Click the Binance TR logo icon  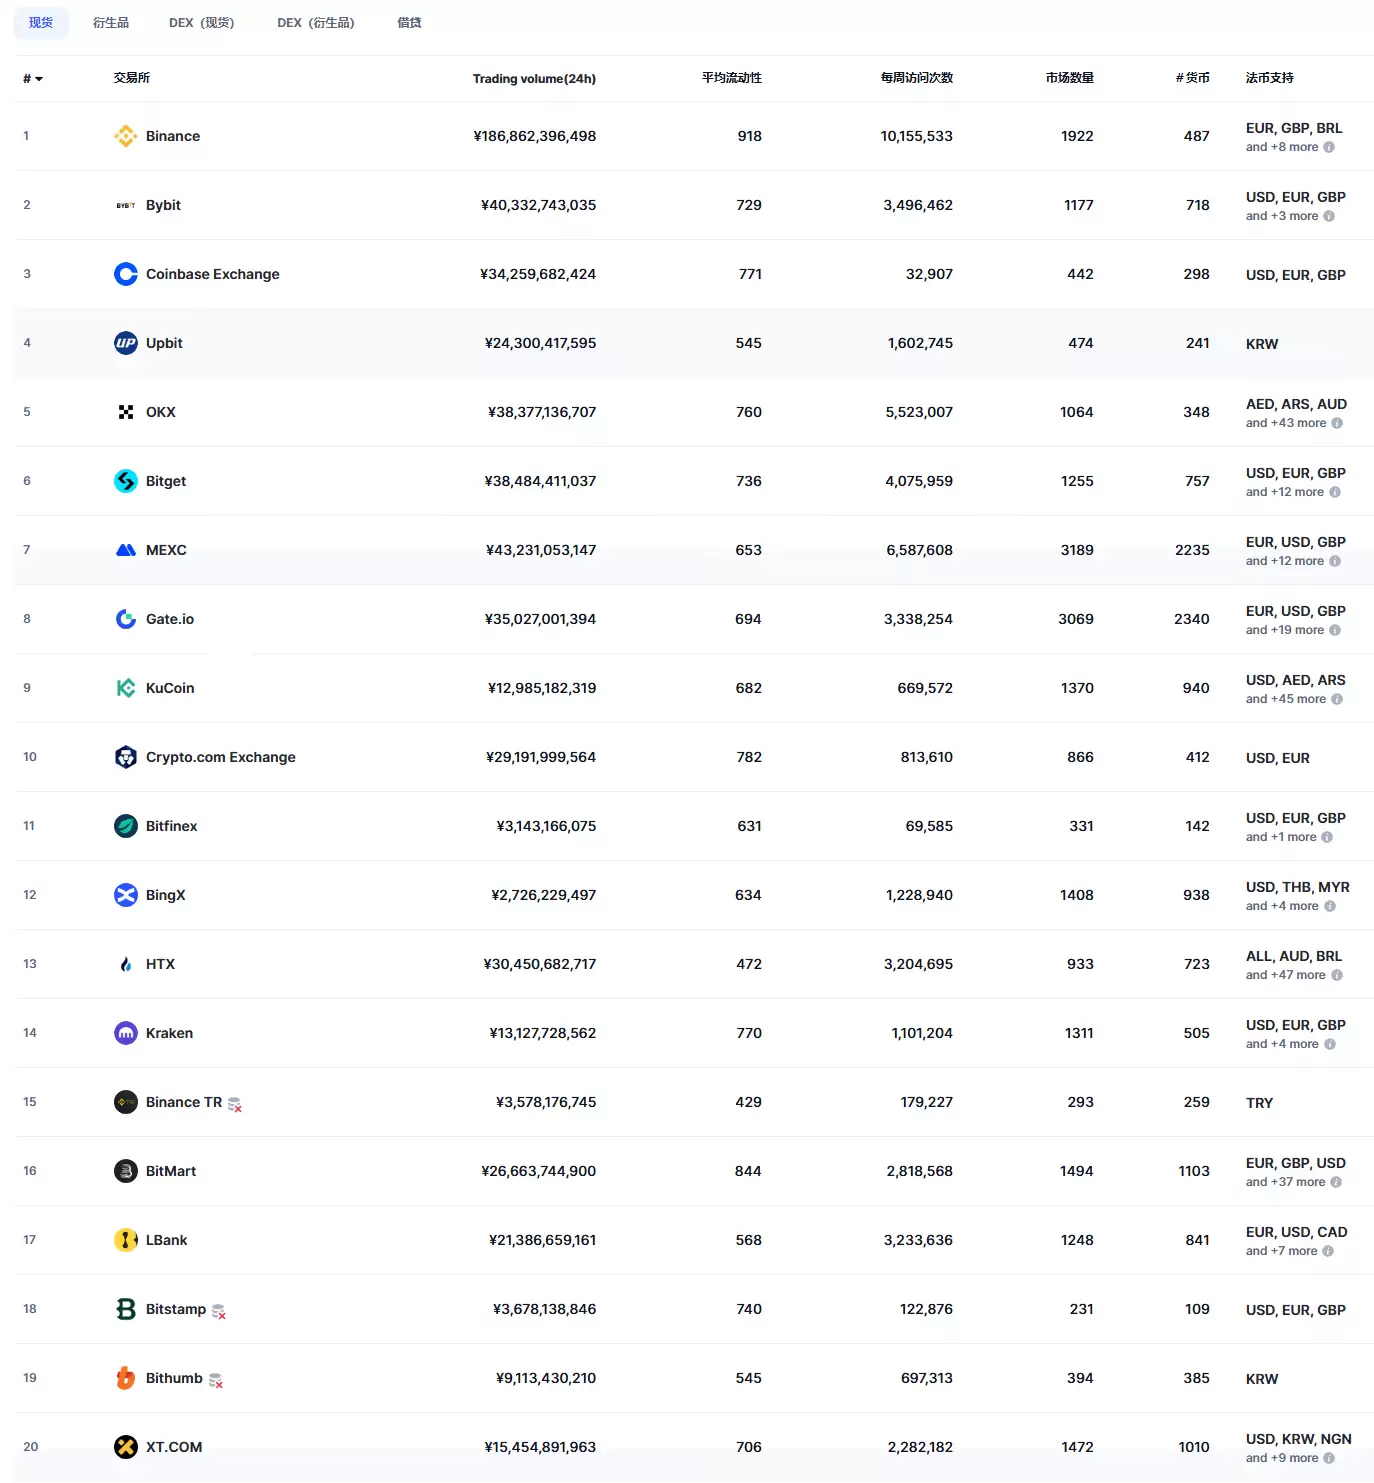coord(126,1102)
